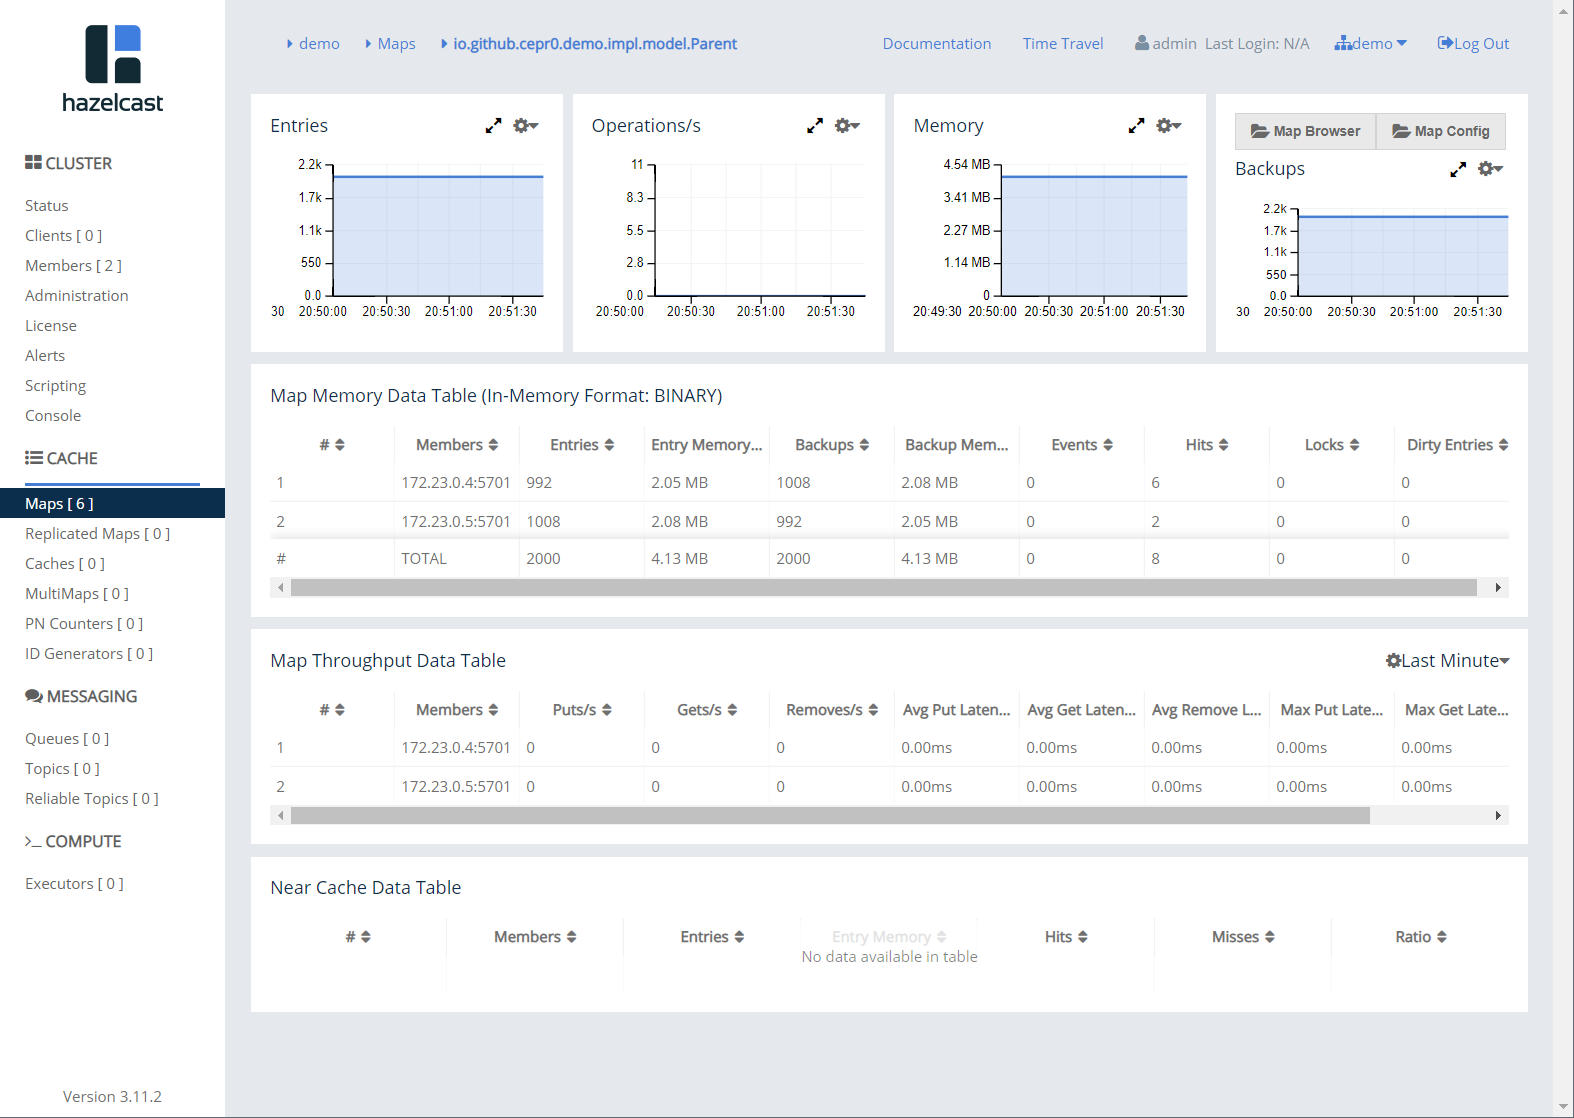Sort Near Cache table by Entries
Image resolution: width=1574 pixels, height=1118 pixels.
[x=712, y=937]
